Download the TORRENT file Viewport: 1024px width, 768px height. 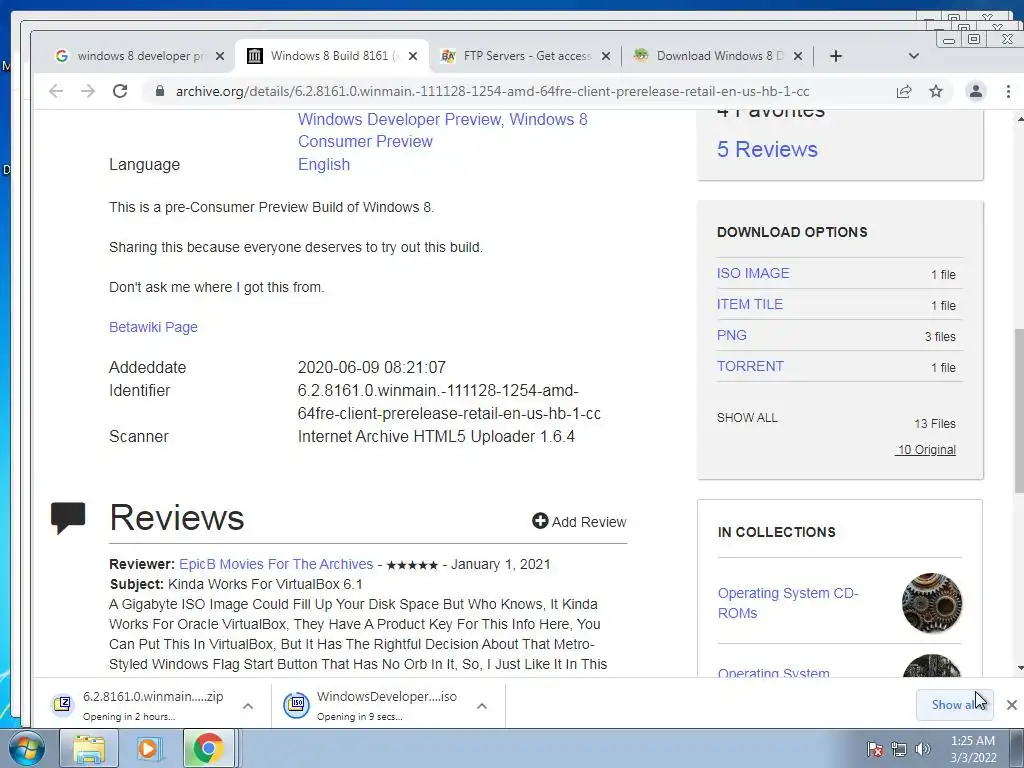pos(750,366)
